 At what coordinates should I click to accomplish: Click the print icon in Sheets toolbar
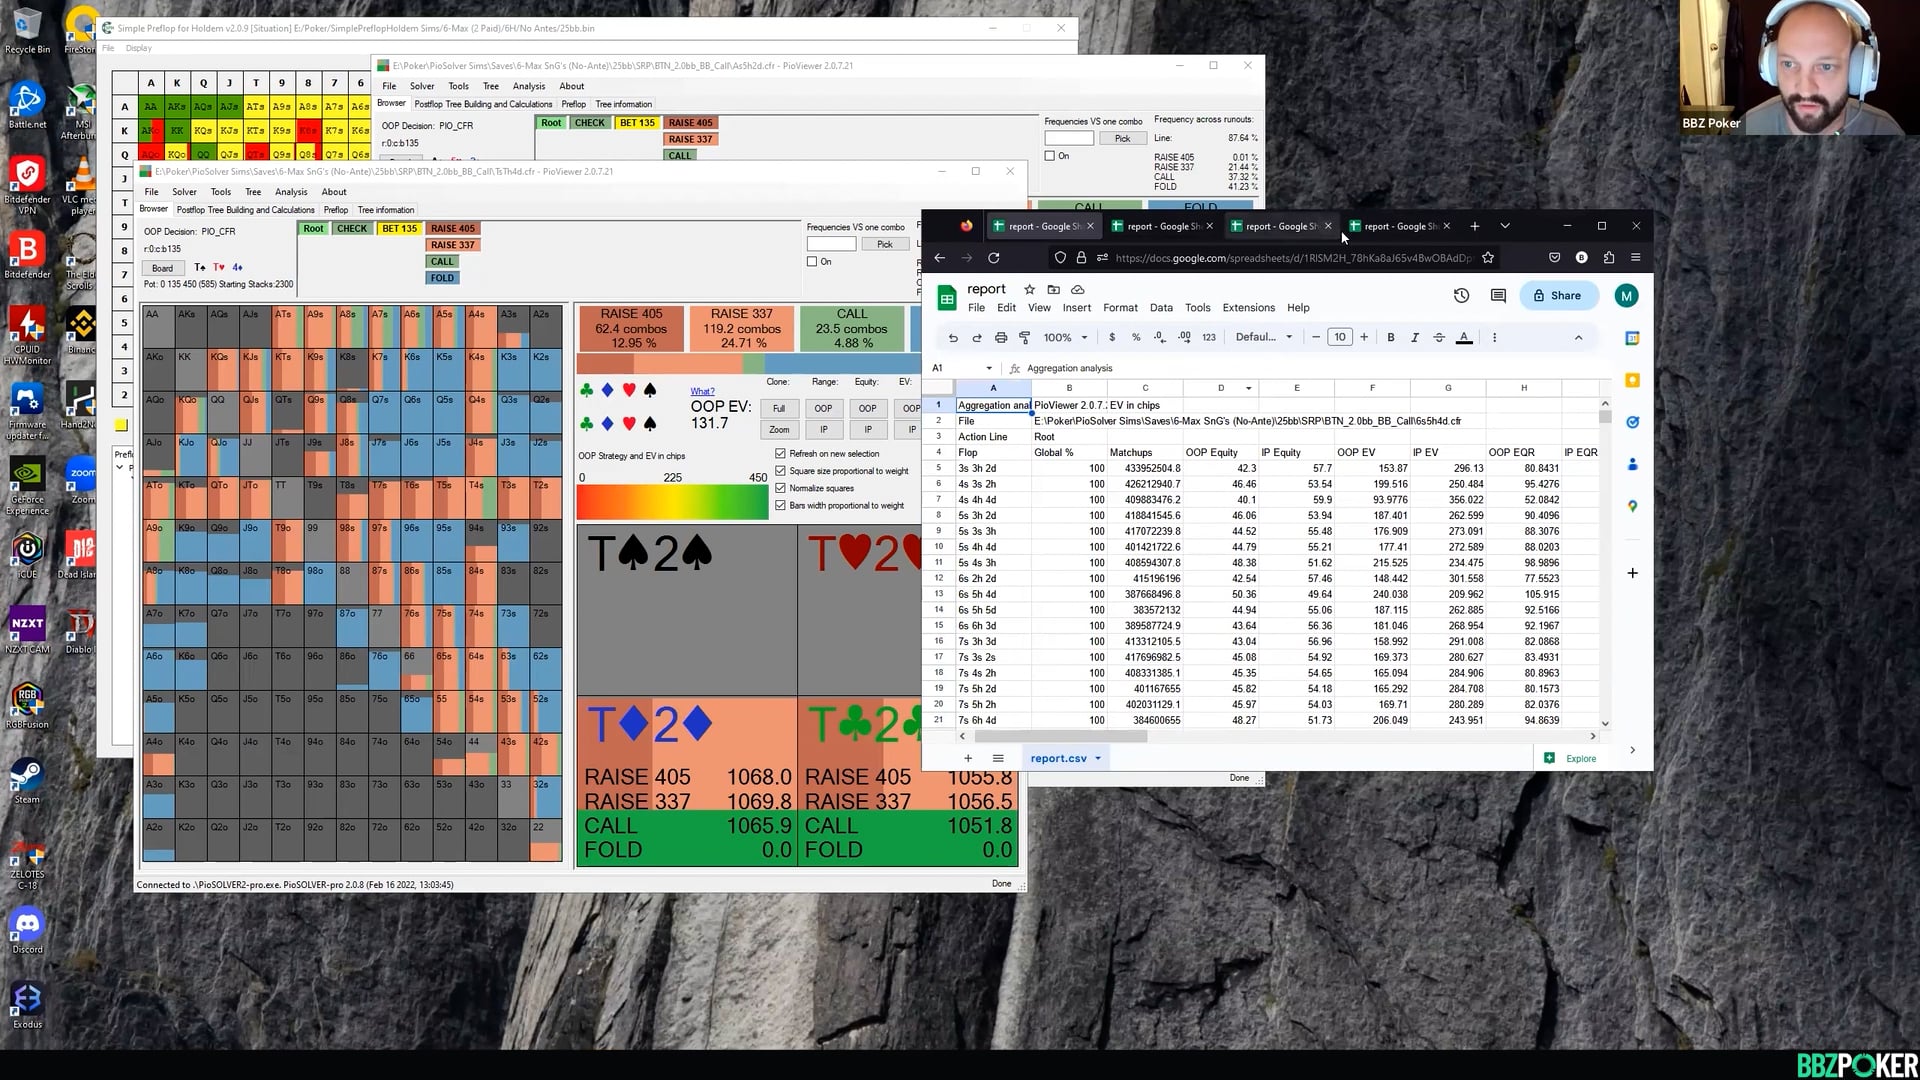pyautogui.click(x=1000, y=338)
